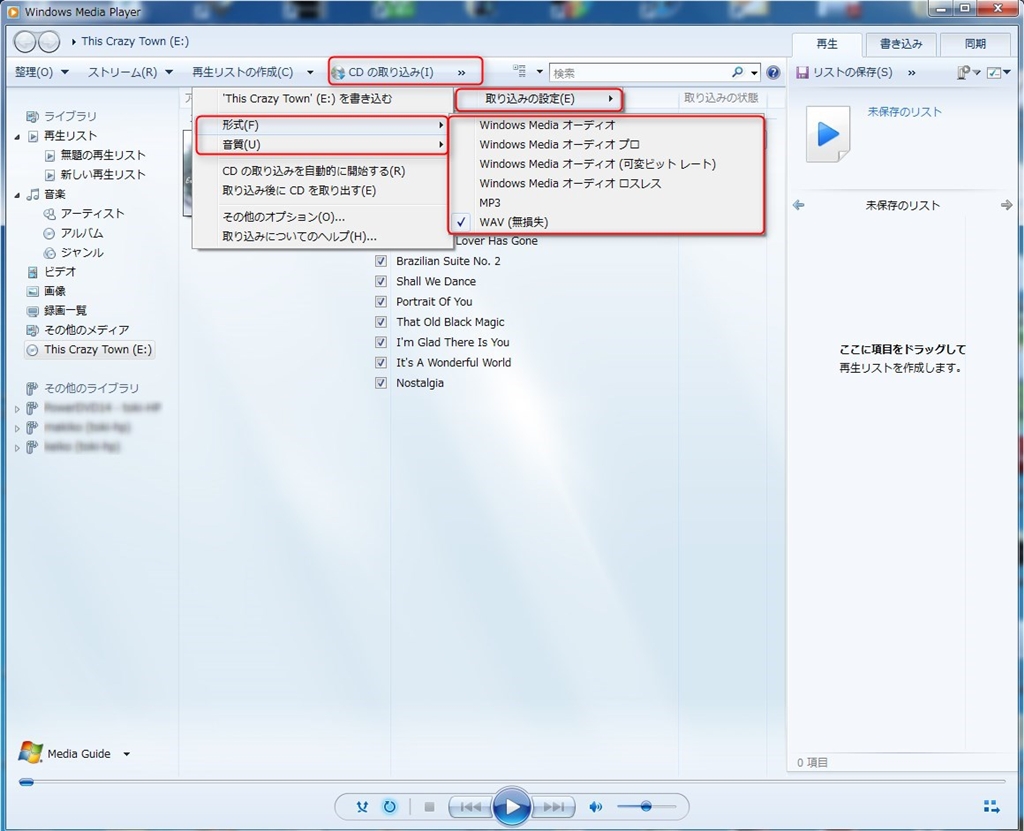
Task: Select その他のオプション(O)... menu entry
Action: [322, 217]
